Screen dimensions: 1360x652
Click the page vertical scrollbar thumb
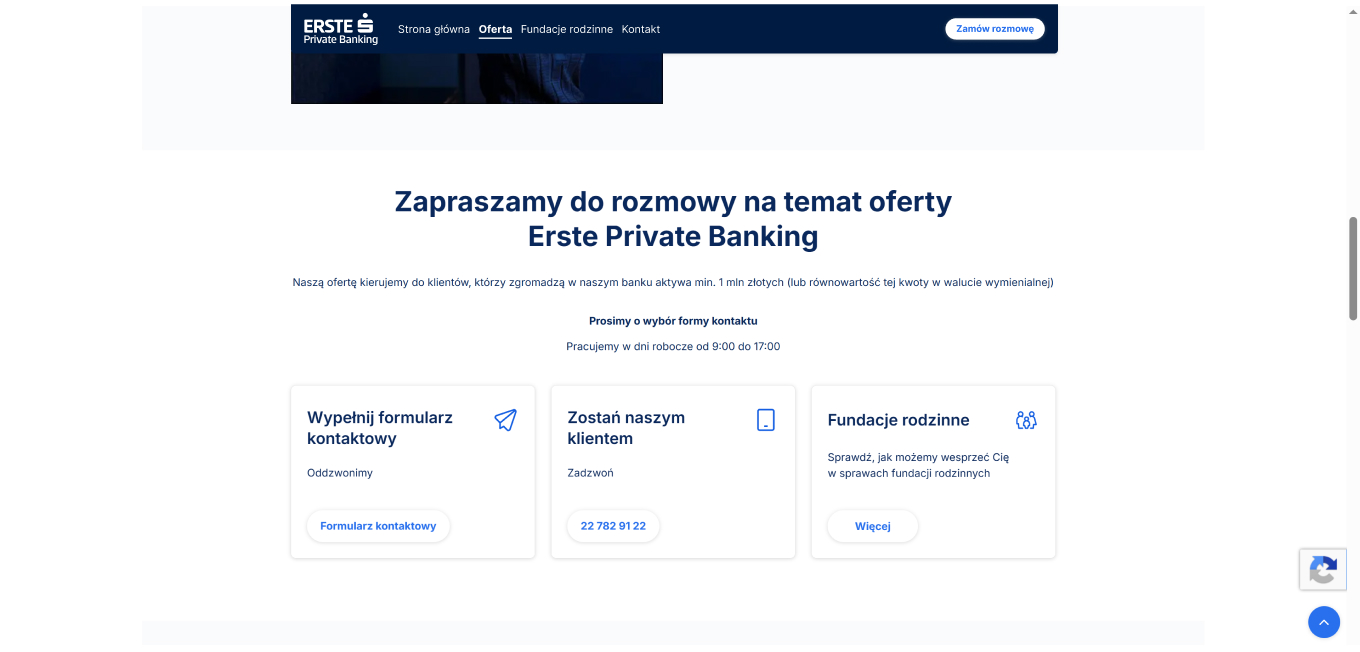pyautogui.click(x=1353, y=268)
